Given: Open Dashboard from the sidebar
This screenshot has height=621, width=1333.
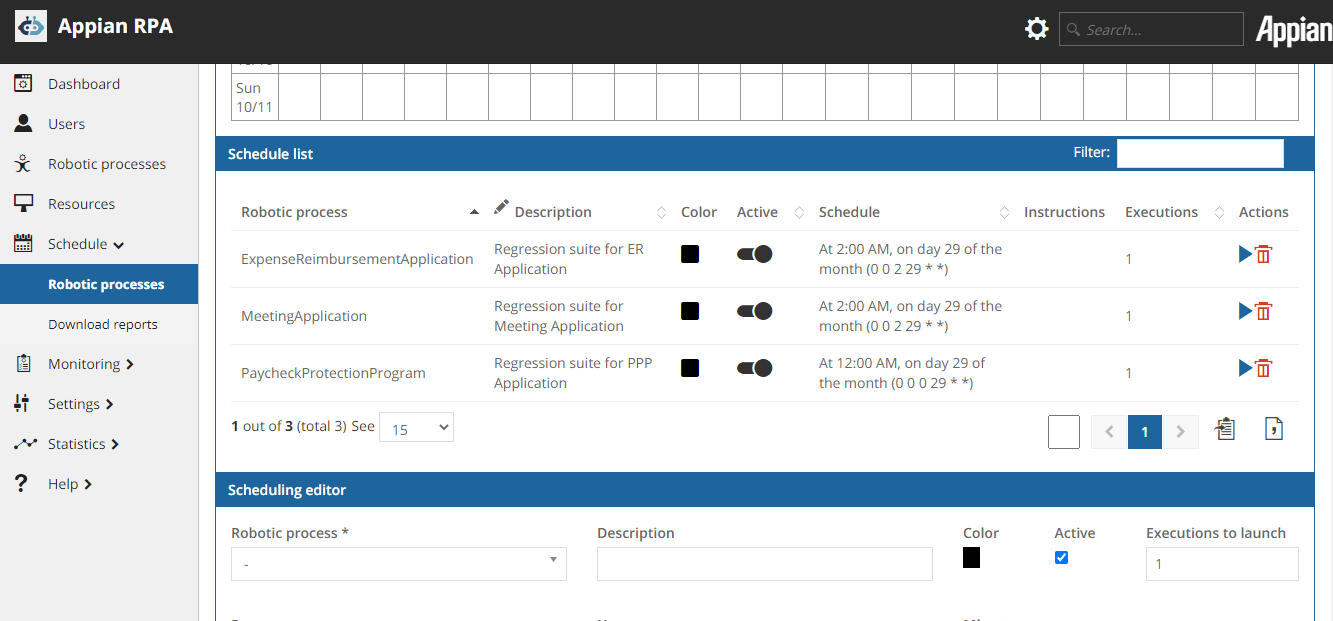Looking at the screenshot, I should coord(83,84).
